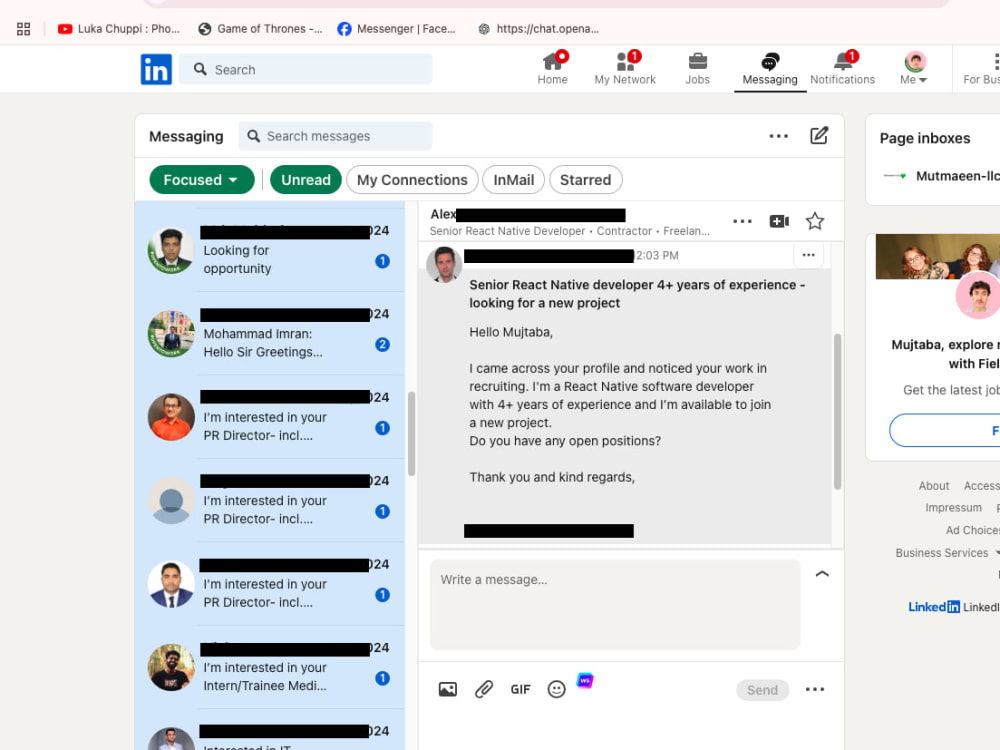Click the unread badge on 'Looking for opportunity'

(x=382, y=261)
